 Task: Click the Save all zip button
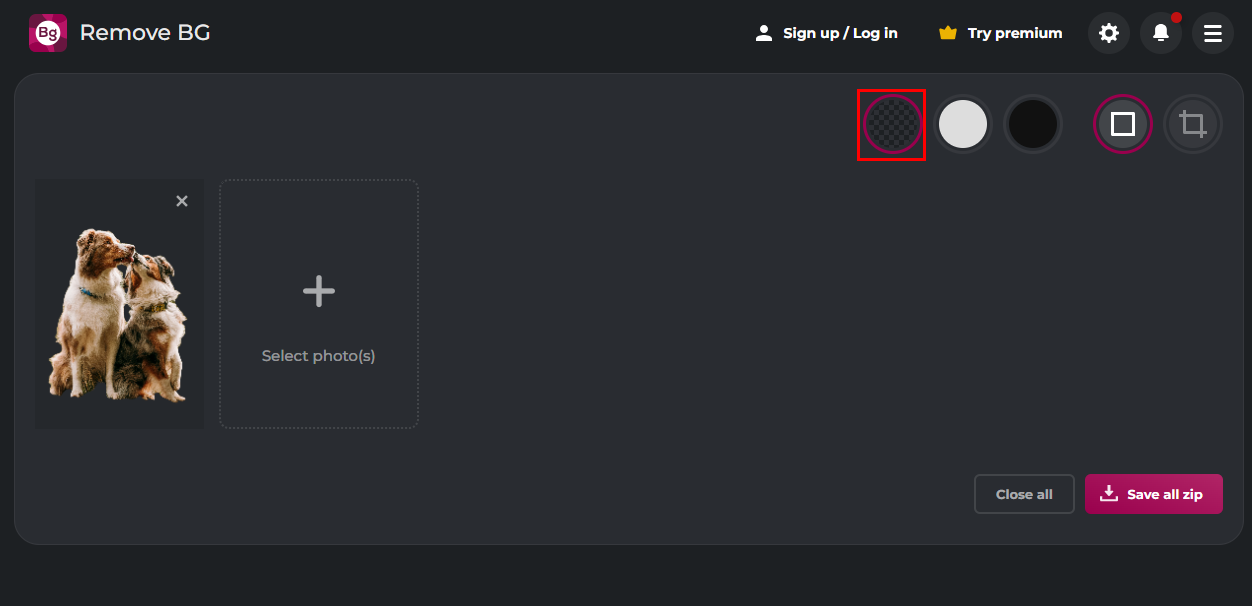coord(1153,494)
